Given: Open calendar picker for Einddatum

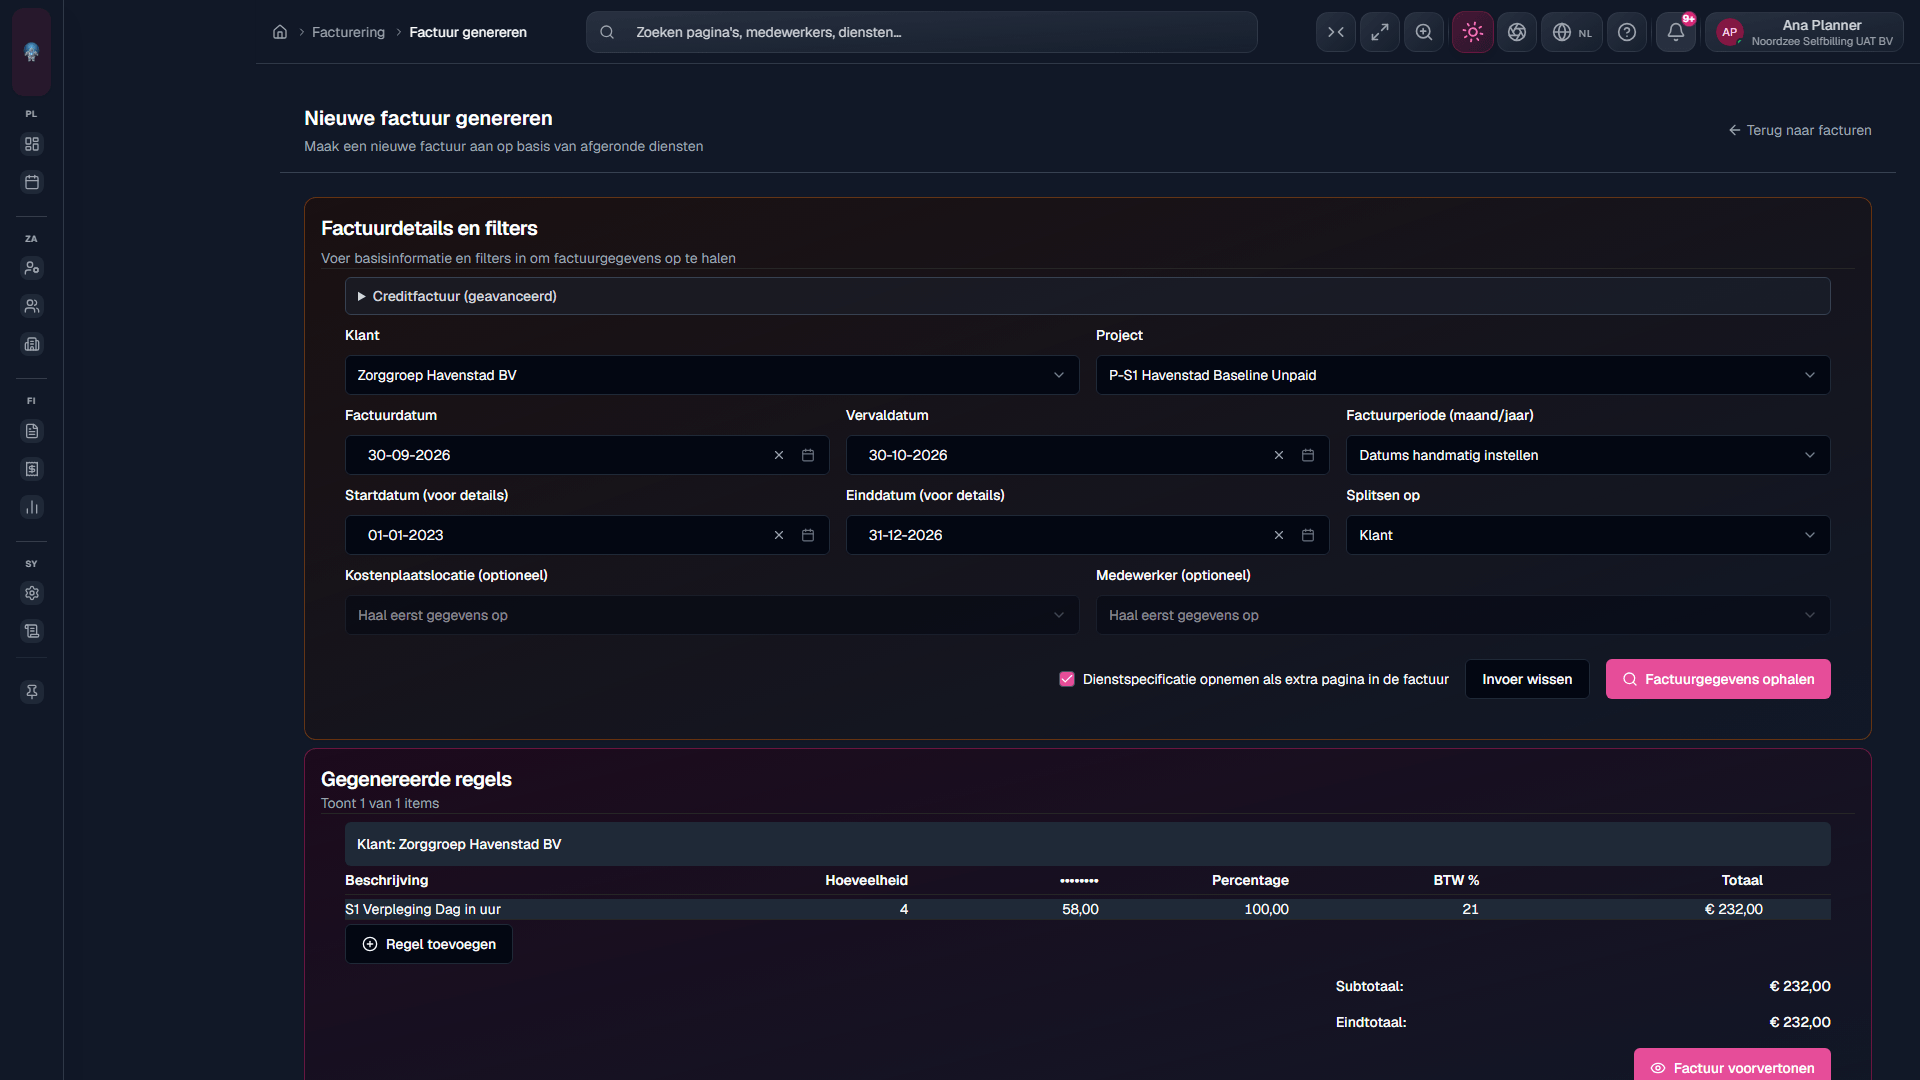Looking at the screenshot, I should pyautogui.click(x=1308, y=535).
